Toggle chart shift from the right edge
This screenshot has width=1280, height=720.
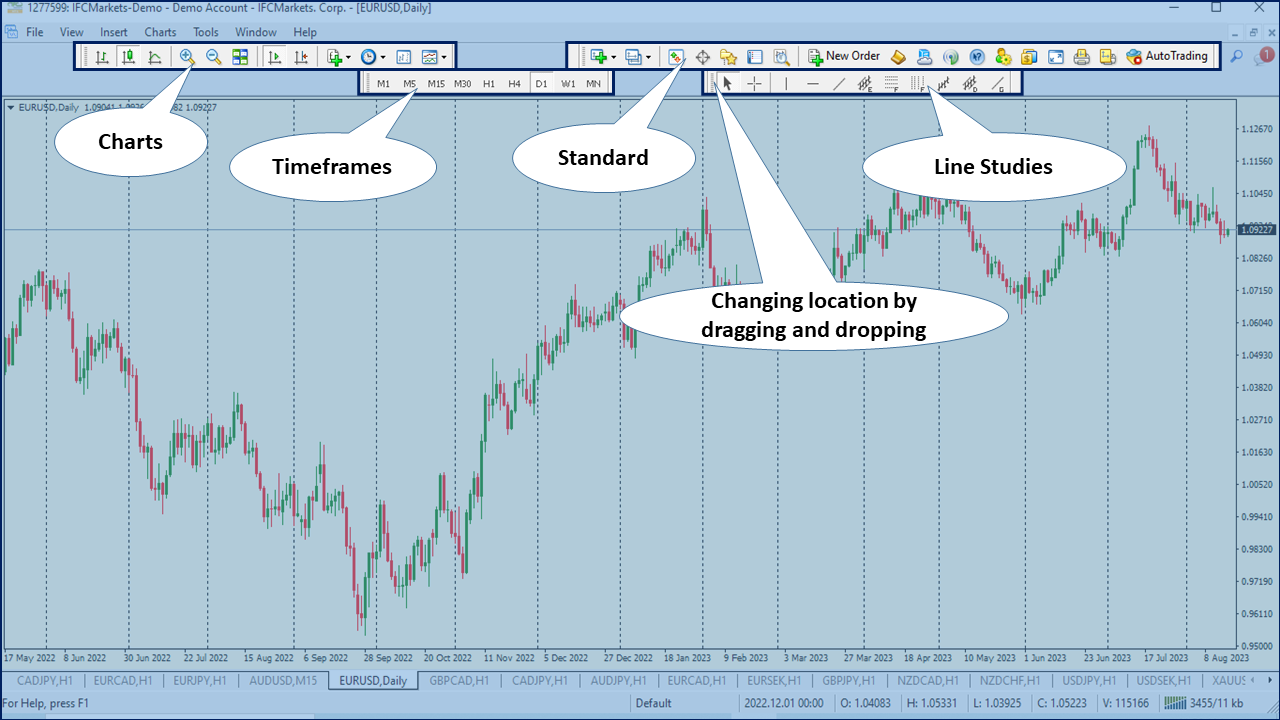click(x=301, y=57)
